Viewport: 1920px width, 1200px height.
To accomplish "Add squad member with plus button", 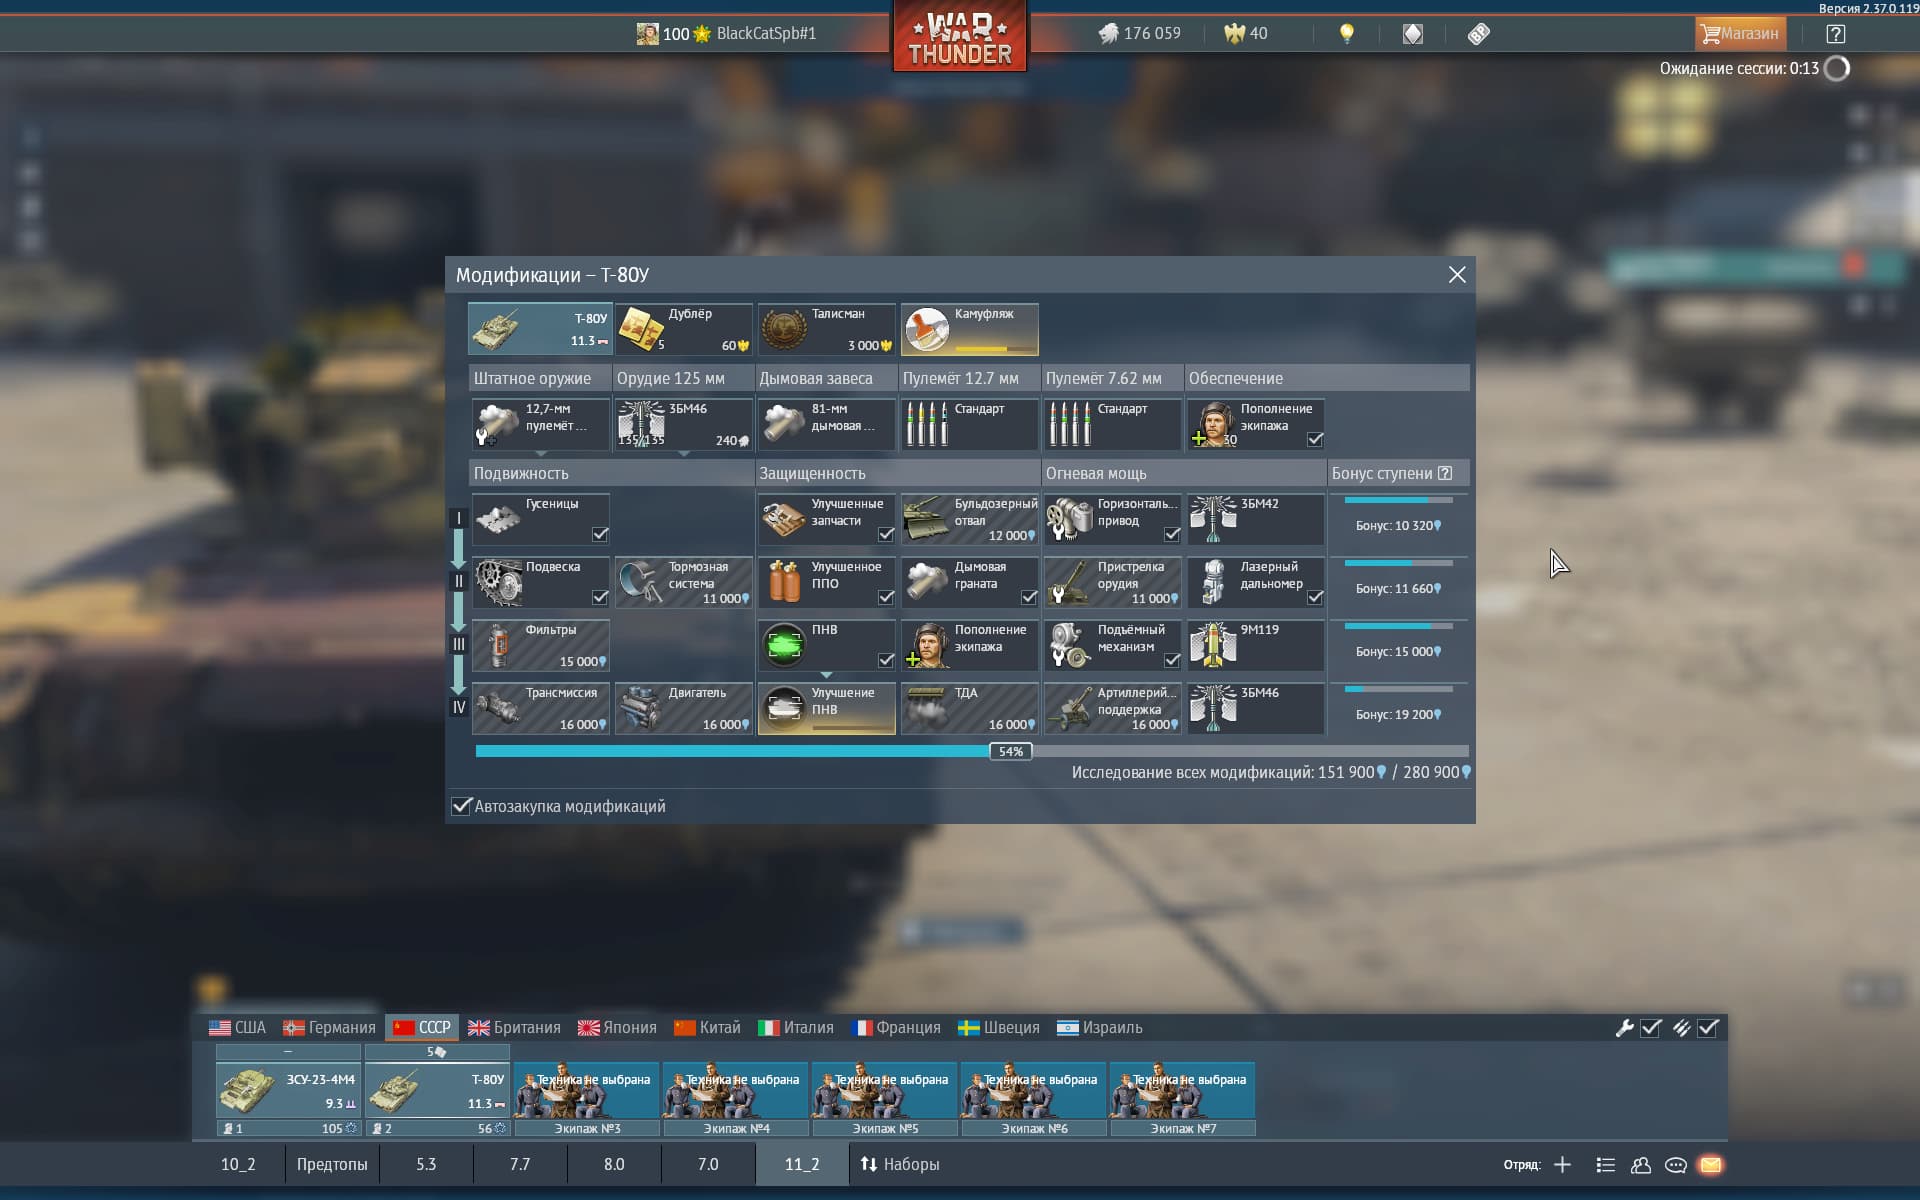I will tap(1562, 1165).
